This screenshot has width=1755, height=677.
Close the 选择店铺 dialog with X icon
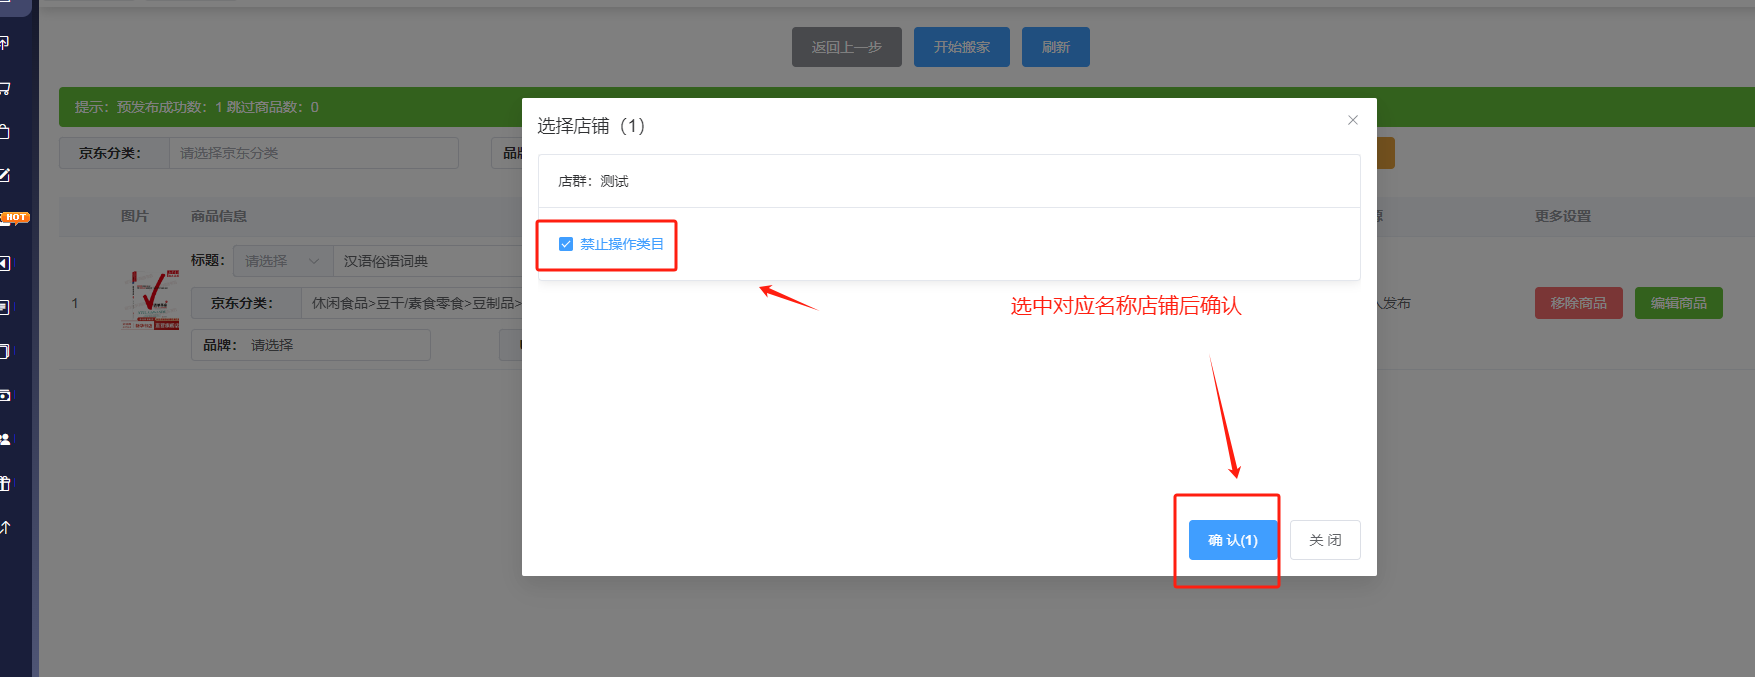click(1352, 120)
